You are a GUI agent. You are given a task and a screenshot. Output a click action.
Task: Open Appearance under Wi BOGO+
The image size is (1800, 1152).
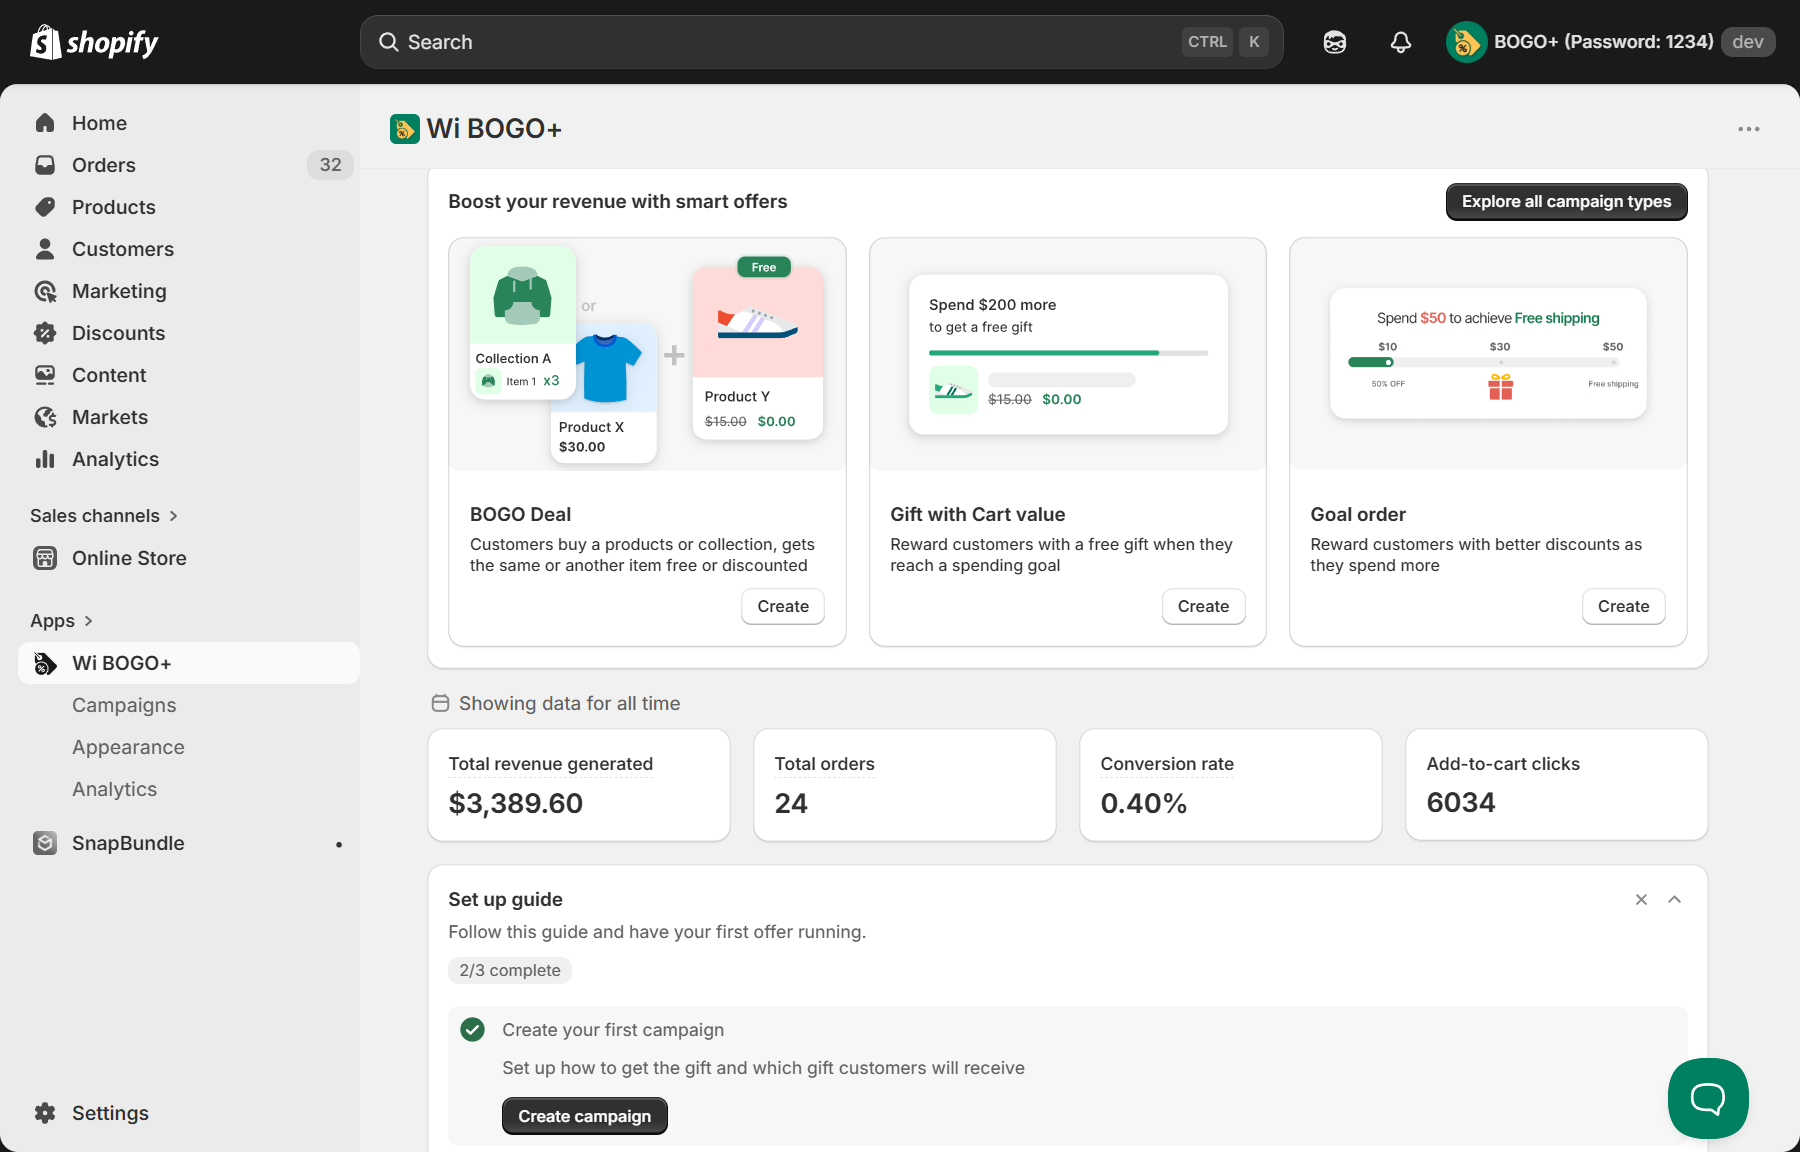click(x=128, y=747)
